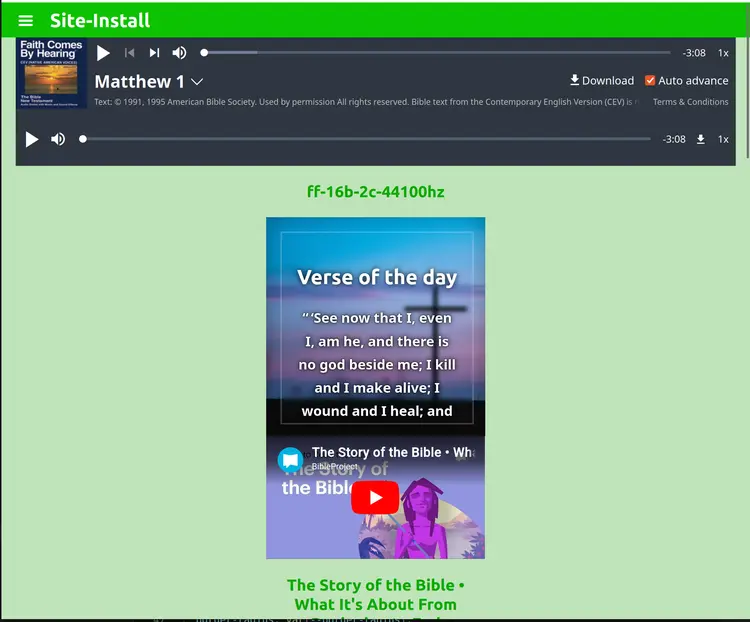The height and width of the screenshot is (622, 750).
Task: Download the Matthew 1 audio
Action: click(x=602, y=80)
